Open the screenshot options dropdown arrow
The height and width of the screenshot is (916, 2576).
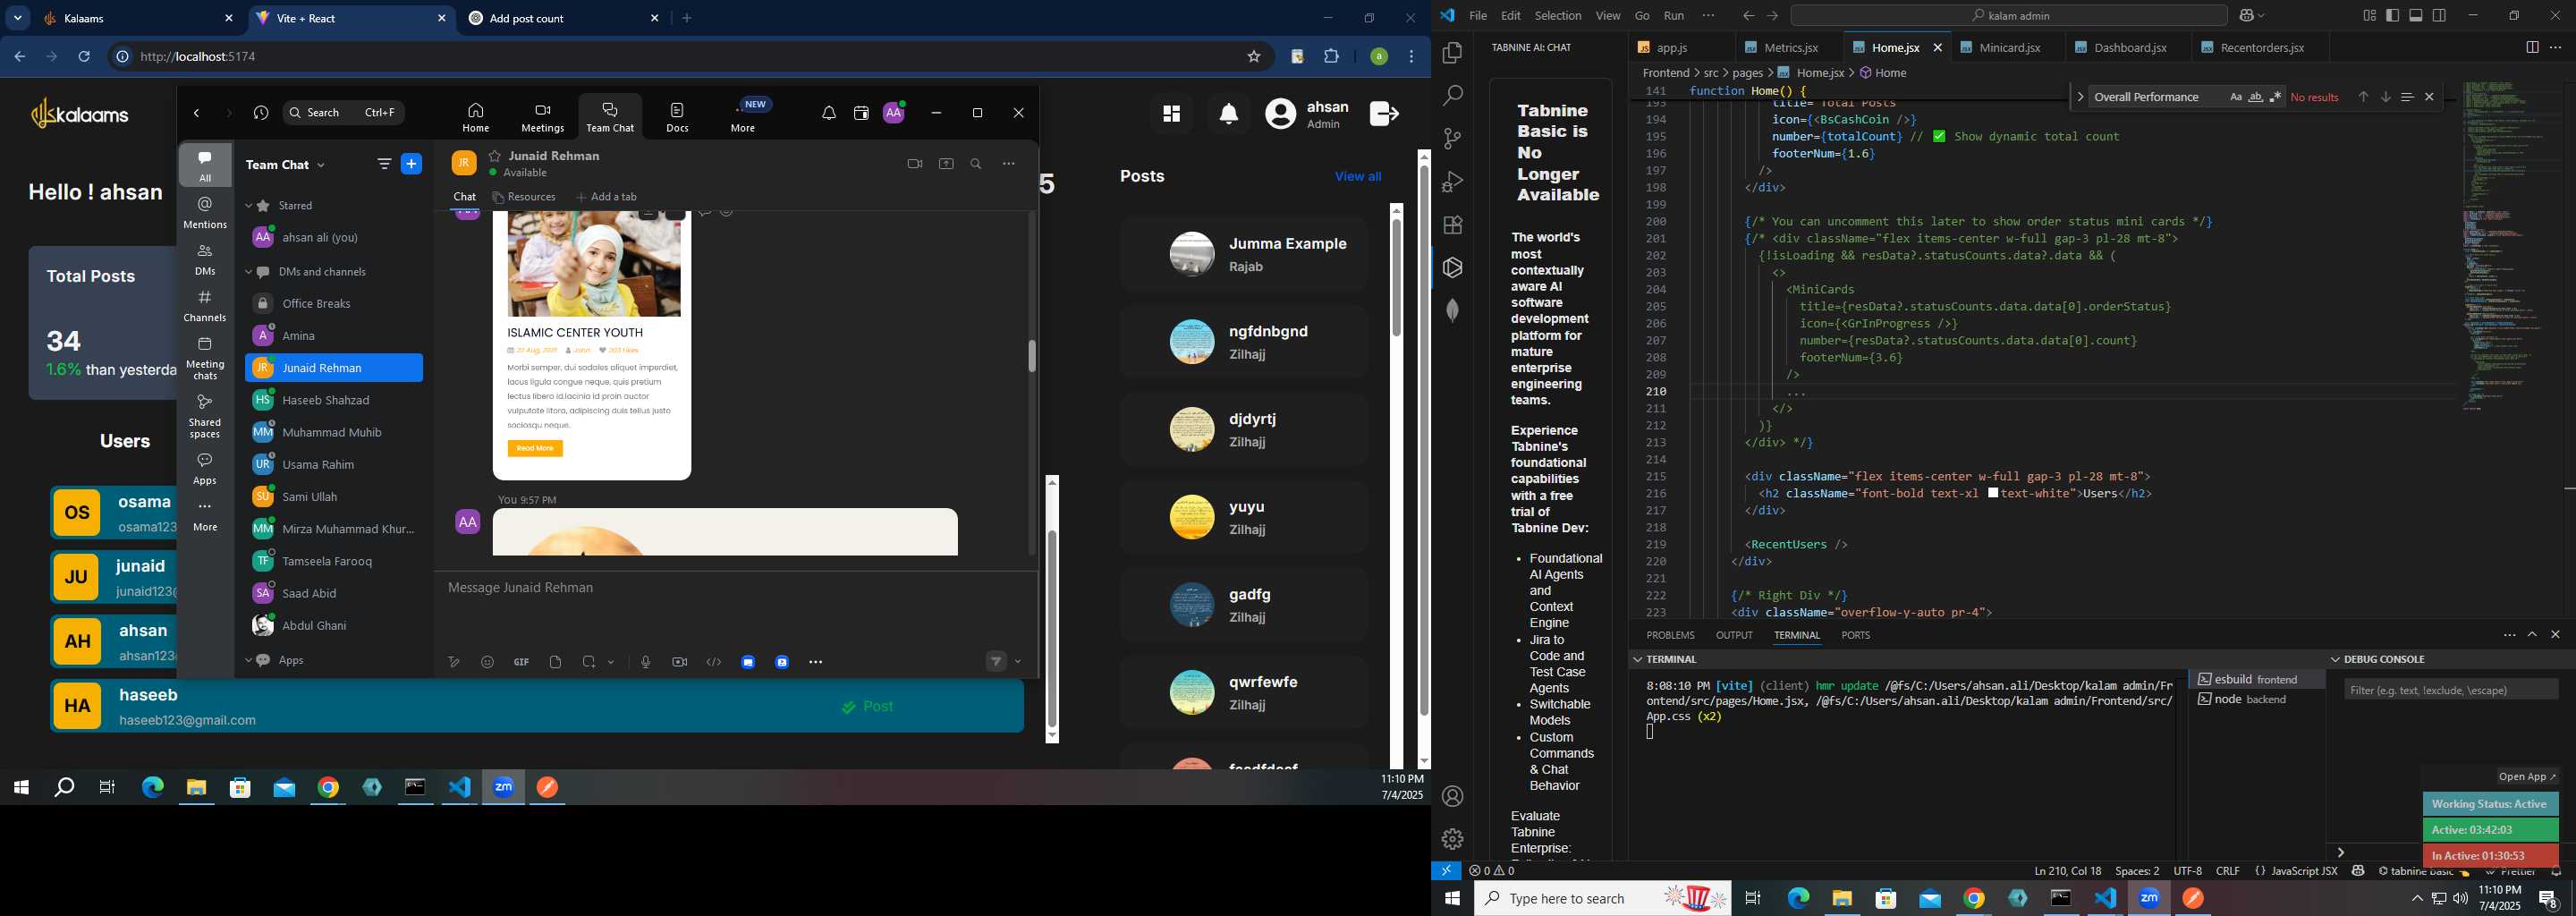tap(611, 662)
